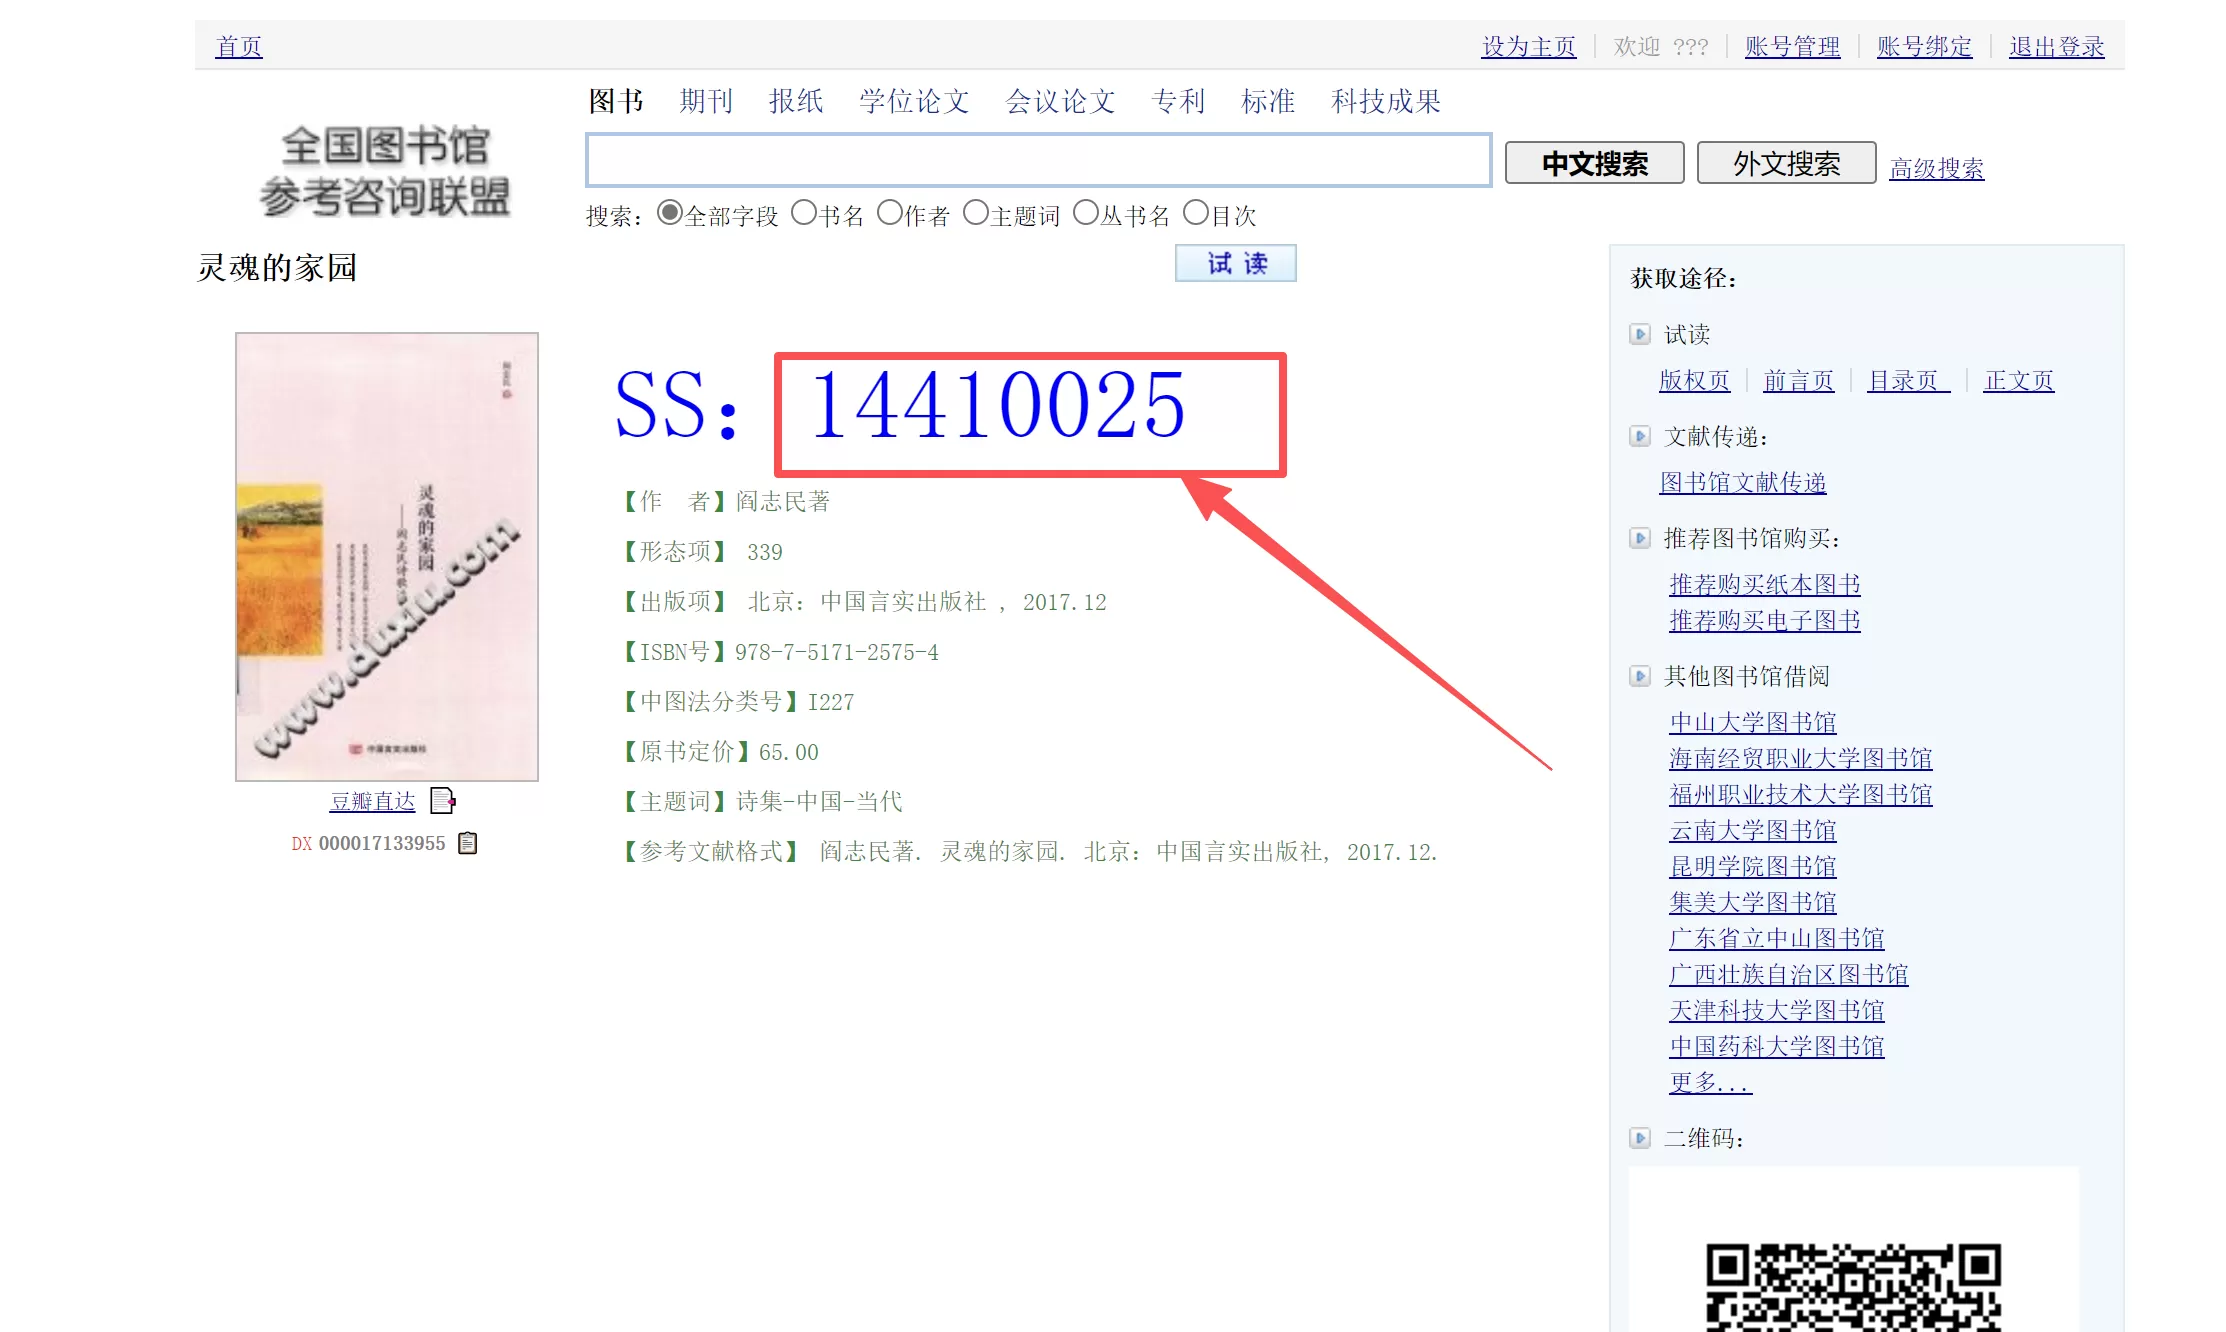This screenshot has height=1332, width=2226.
Task: Open the 豆瓣直达 link
Action: 373,801
